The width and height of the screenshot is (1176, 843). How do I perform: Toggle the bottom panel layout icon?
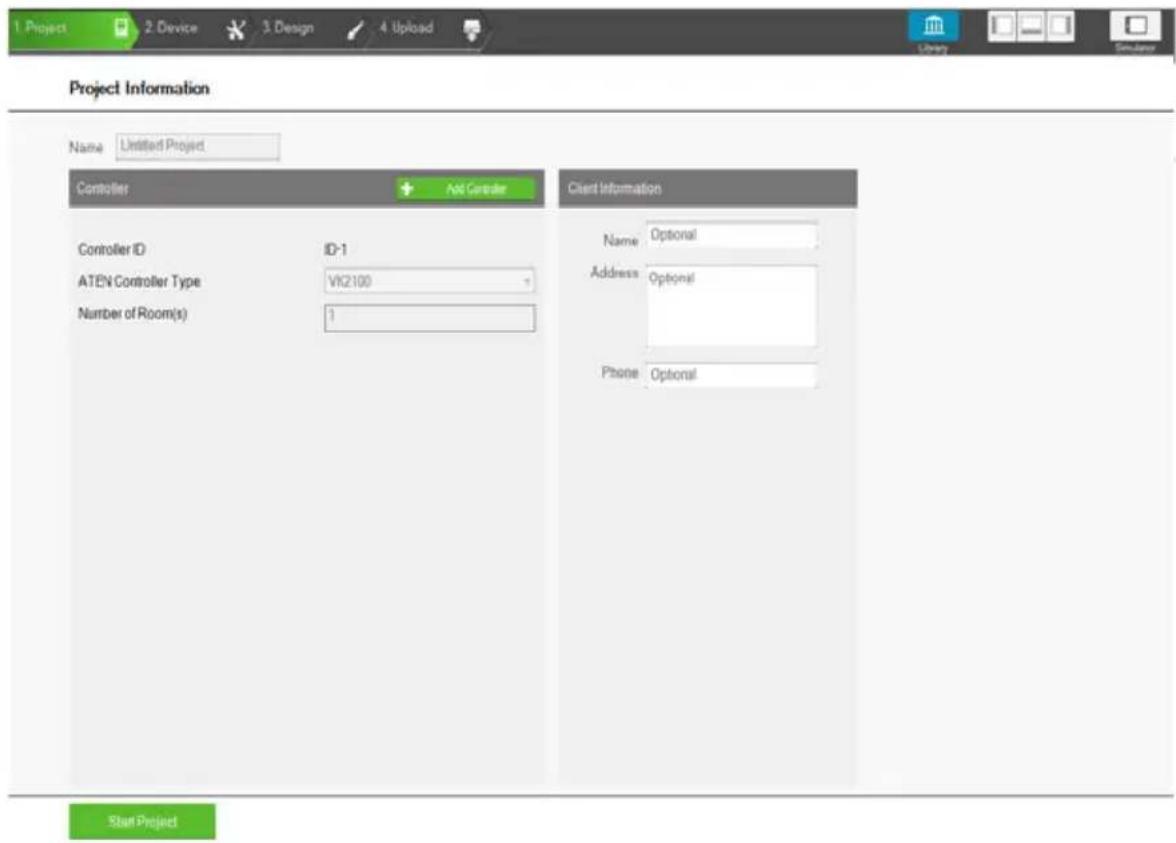pyautogui.click(x=1031, y=26)
